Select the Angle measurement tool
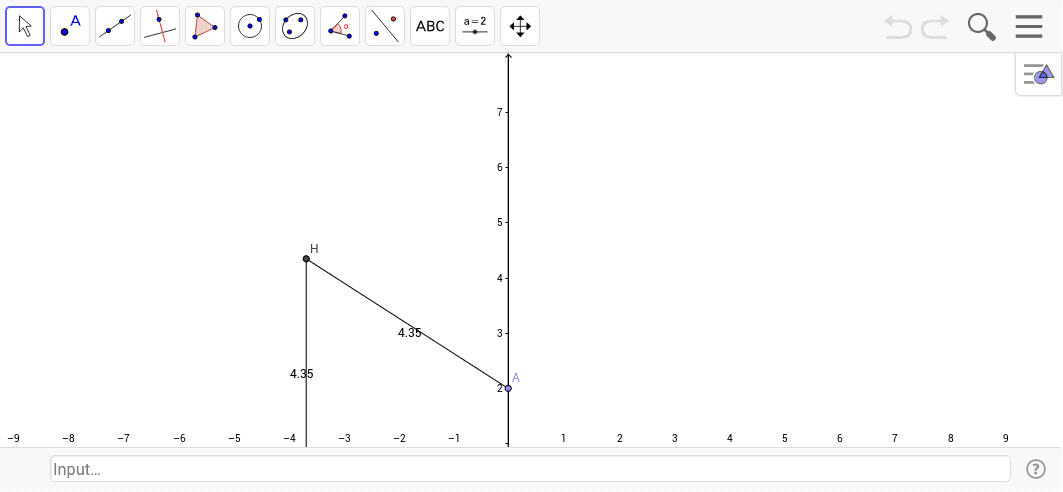 (340, 26)
